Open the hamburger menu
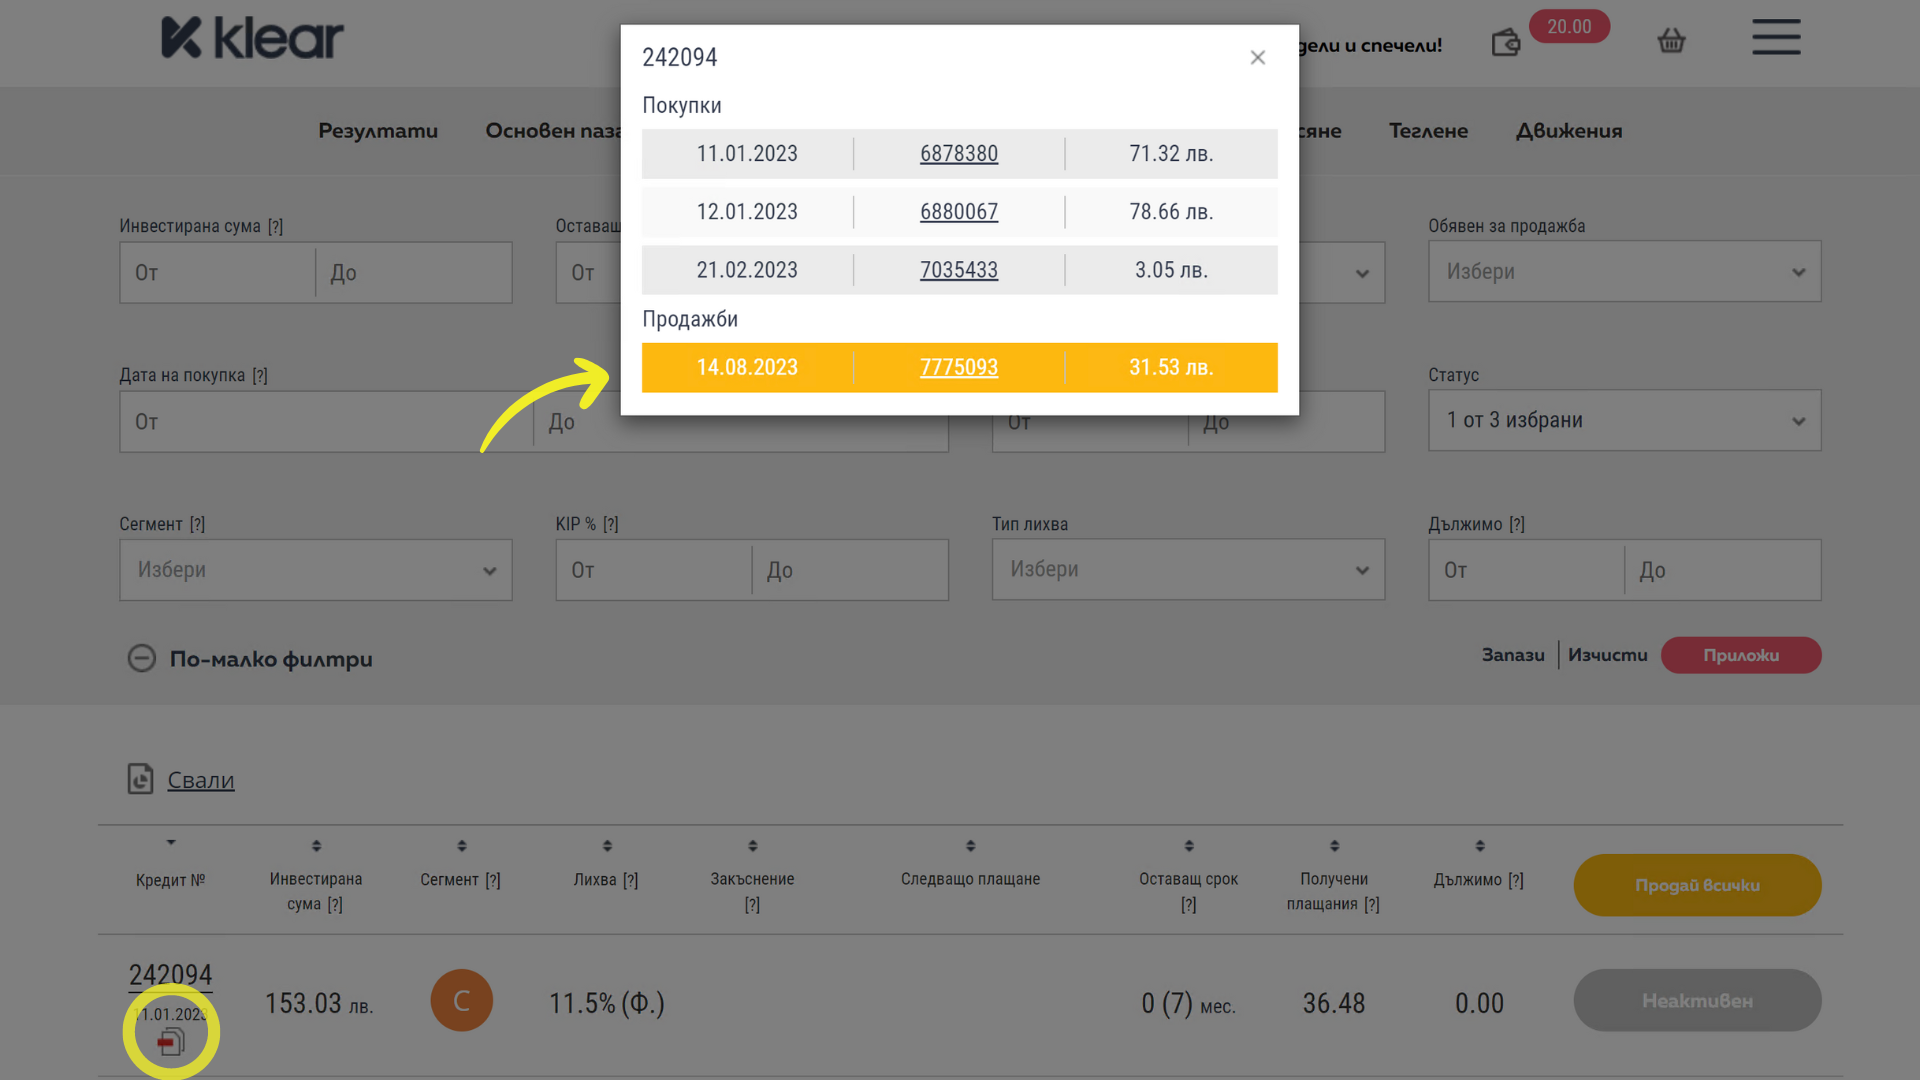Viewport: 1920px width, 1080px height. 1776,37
